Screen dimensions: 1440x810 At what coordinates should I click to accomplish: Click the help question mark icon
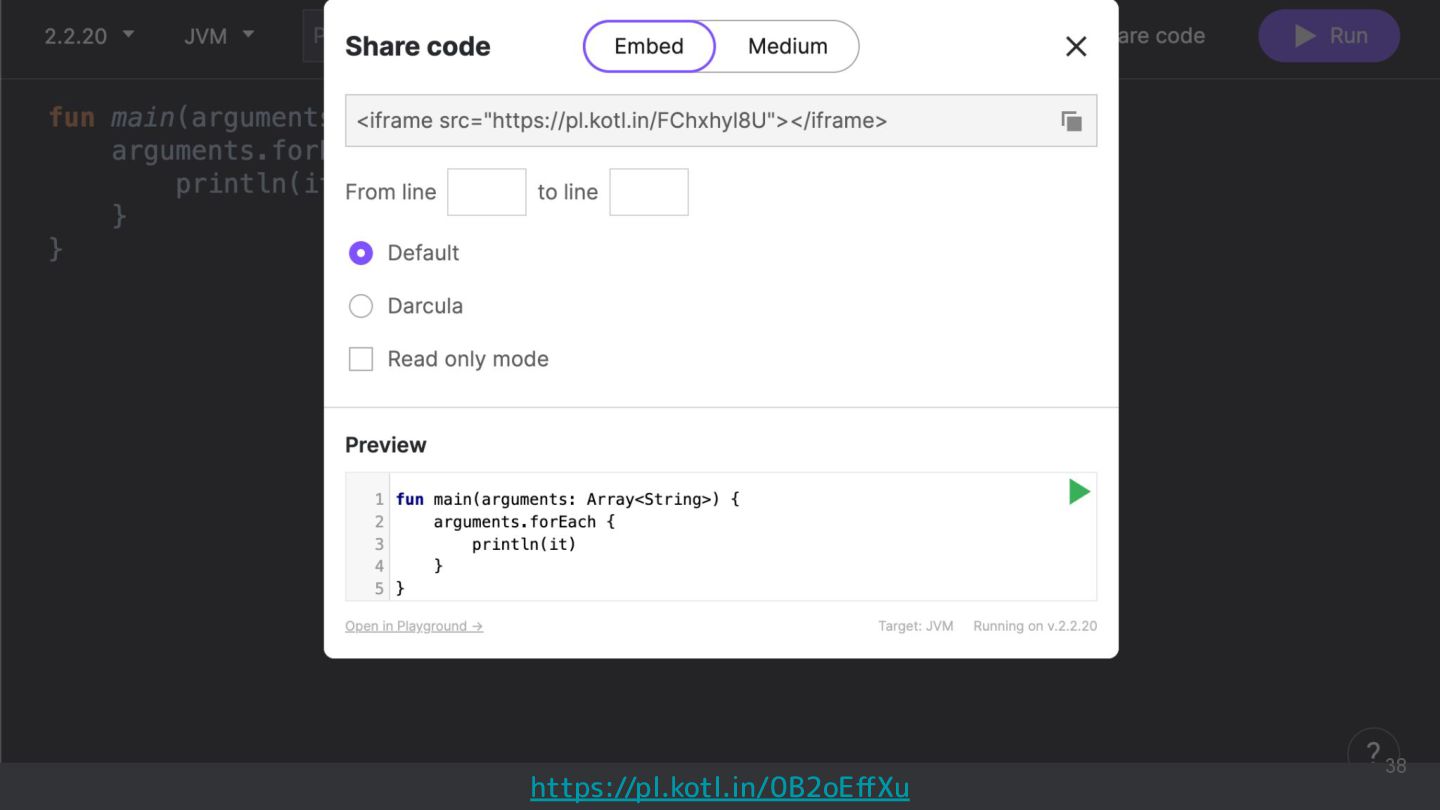coord(1372,753)
